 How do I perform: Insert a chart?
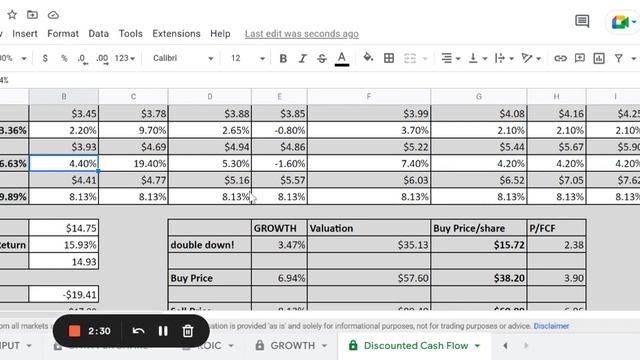pos(599,58)
